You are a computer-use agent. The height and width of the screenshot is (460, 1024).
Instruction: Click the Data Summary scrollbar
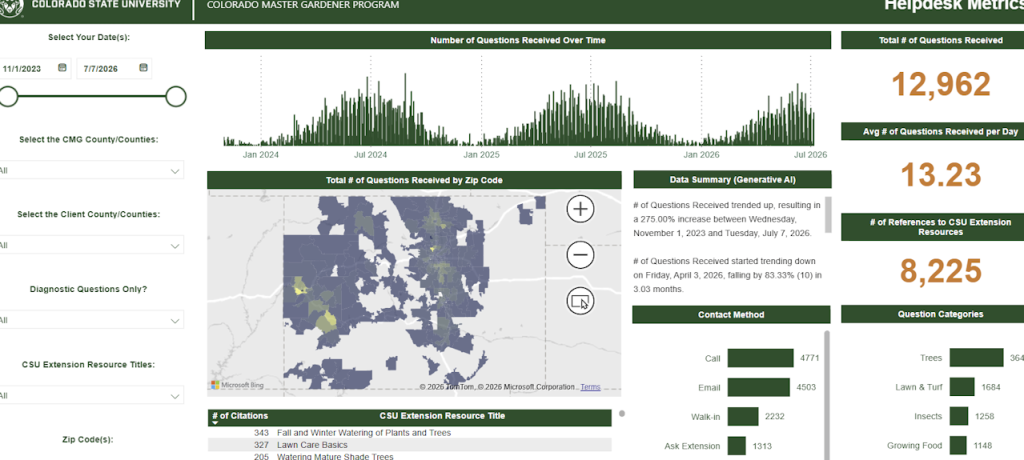point(829,215)
